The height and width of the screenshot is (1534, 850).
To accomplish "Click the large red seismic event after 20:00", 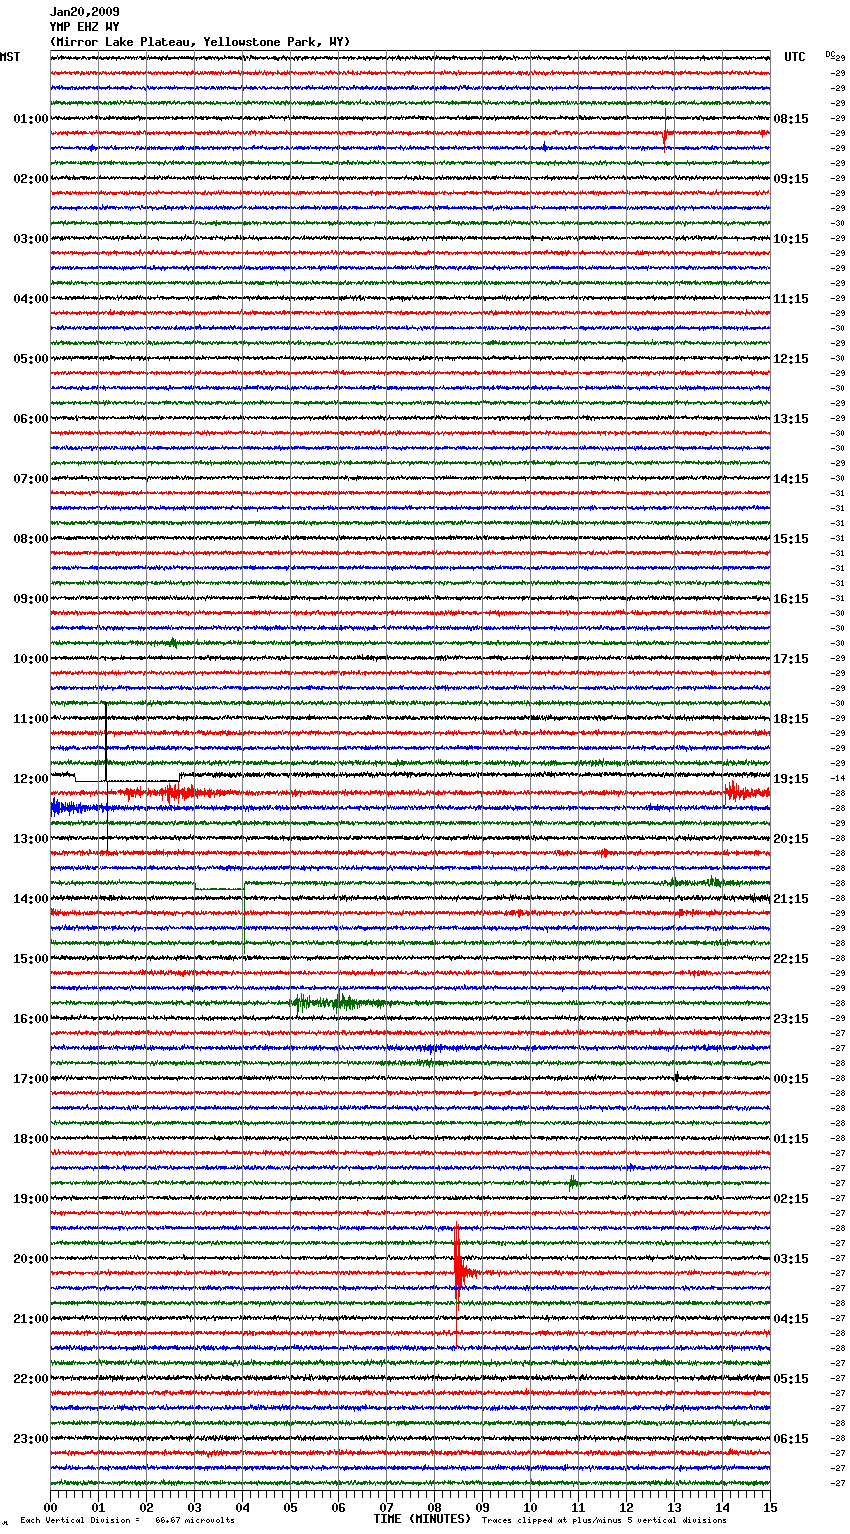I will tap(460, 1274).
